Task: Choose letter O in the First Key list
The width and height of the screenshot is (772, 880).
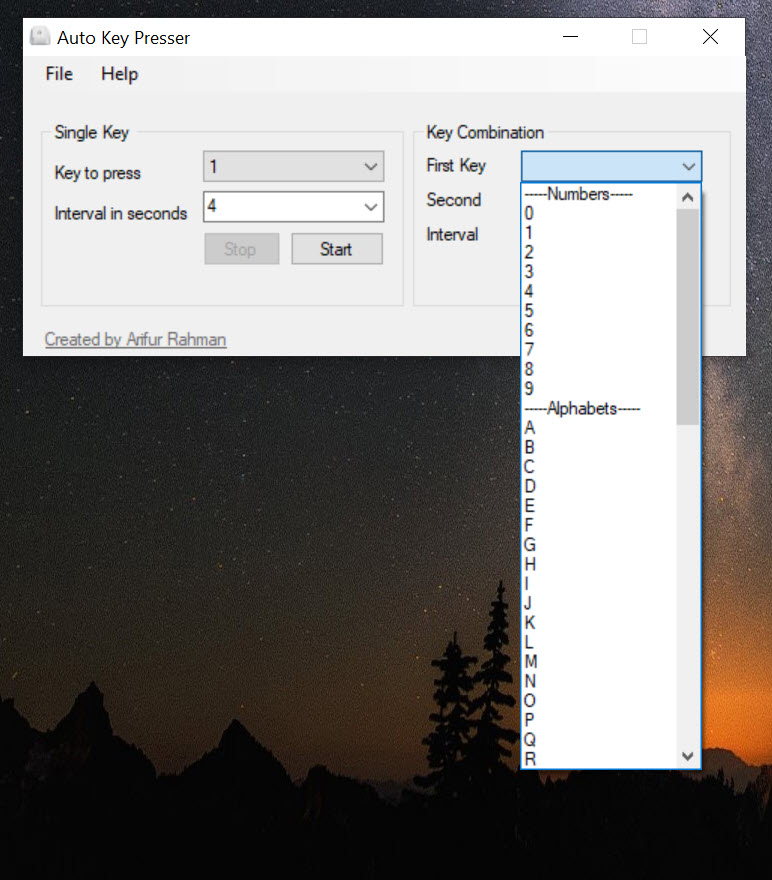Action: point(599,700)
